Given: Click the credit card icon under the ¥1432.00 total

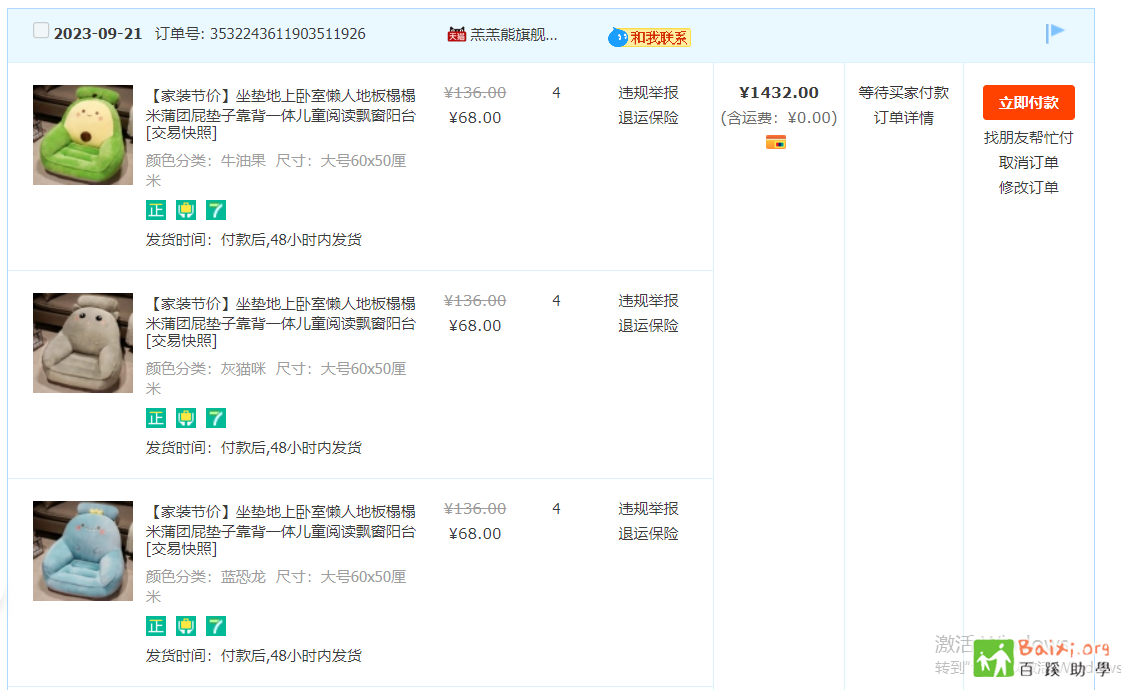Looking at the screenshot, I should click(776, 142).
